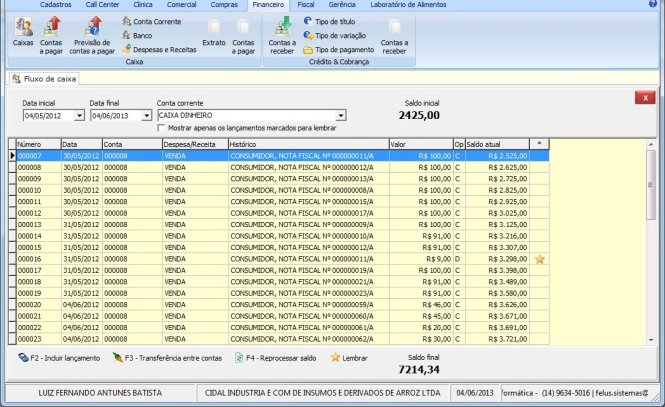Click the arrow header of the marker column
665x407 pixels.
click(539, 144)
